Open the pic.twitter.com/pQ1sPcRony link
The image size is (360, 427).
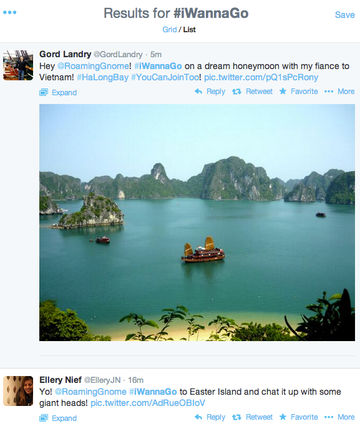click(x=261, y=77)
